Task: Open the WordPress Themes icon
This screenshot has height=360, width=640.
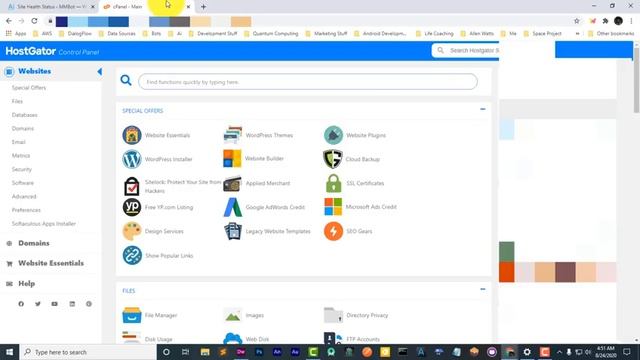Action: [233, 135]
